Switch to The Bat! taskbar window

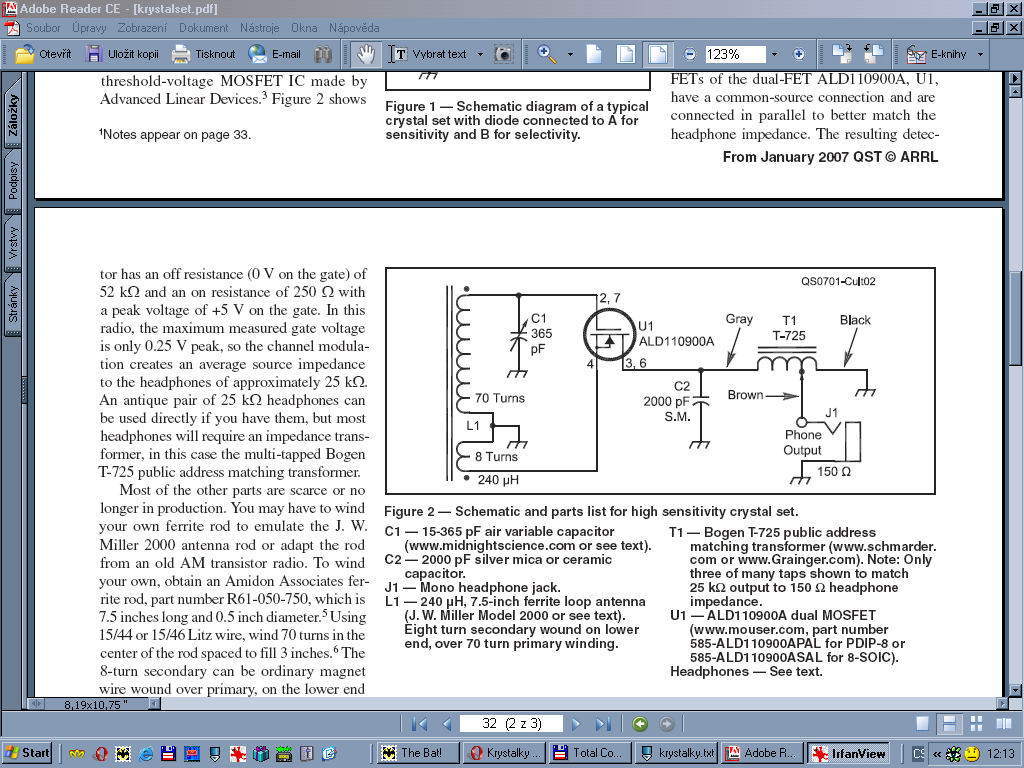tap(417, 753)
